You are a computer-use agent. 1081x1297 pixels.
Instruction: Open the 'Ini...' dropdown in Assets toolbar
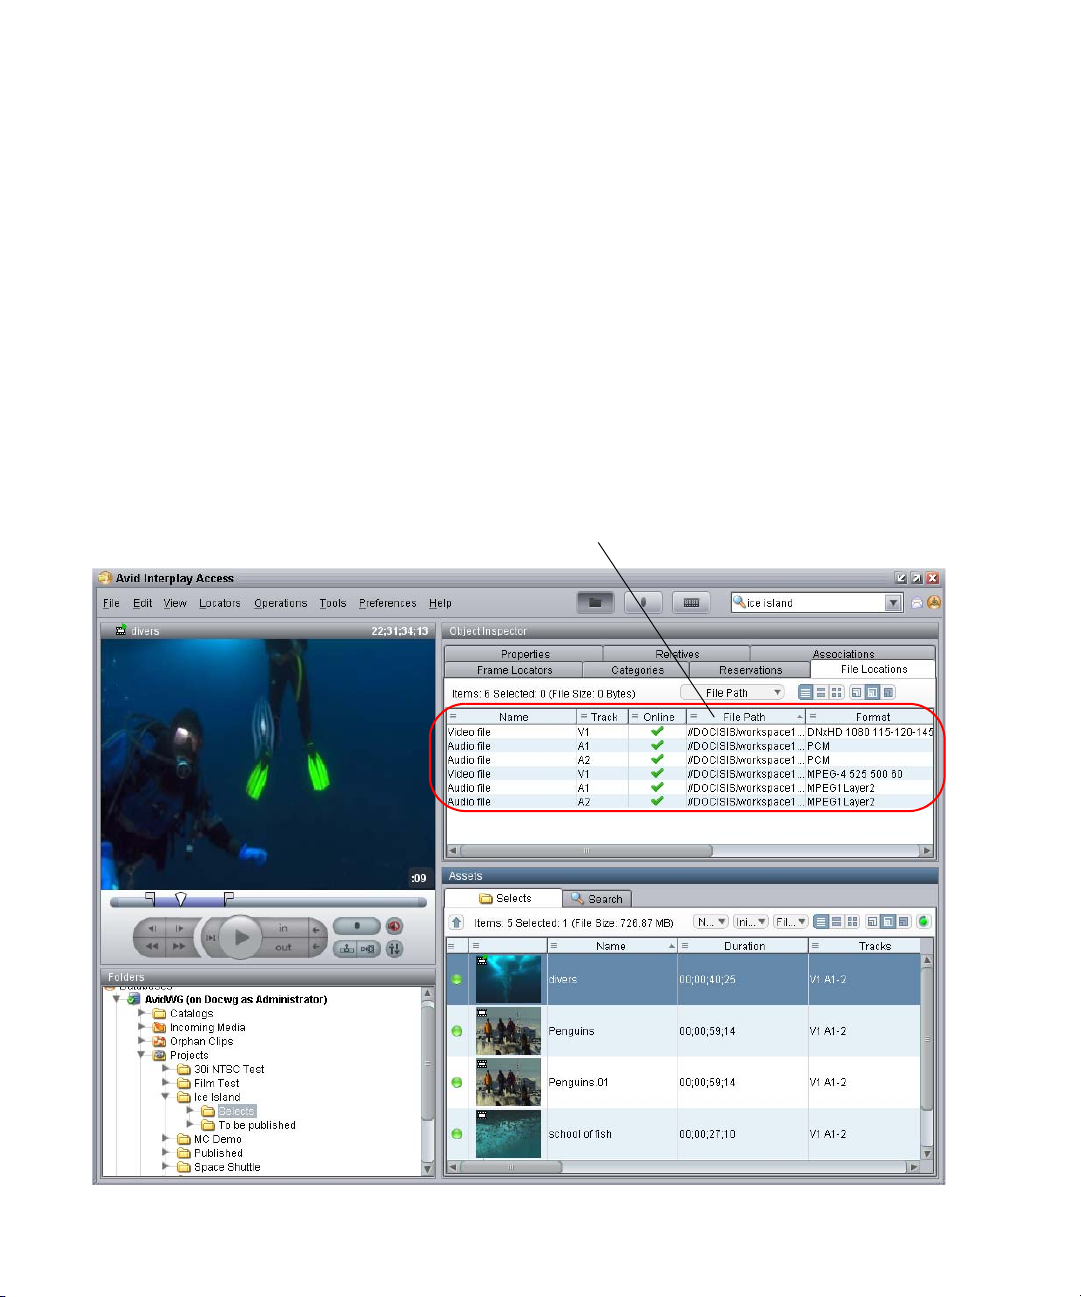[751, 922]
